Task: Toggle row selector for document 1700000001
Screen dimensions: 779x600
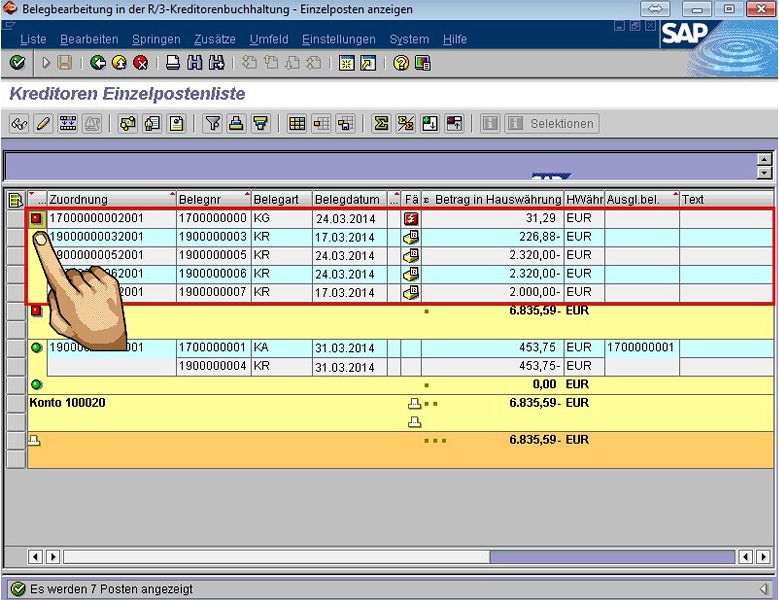Action: [x=16, y=348]
